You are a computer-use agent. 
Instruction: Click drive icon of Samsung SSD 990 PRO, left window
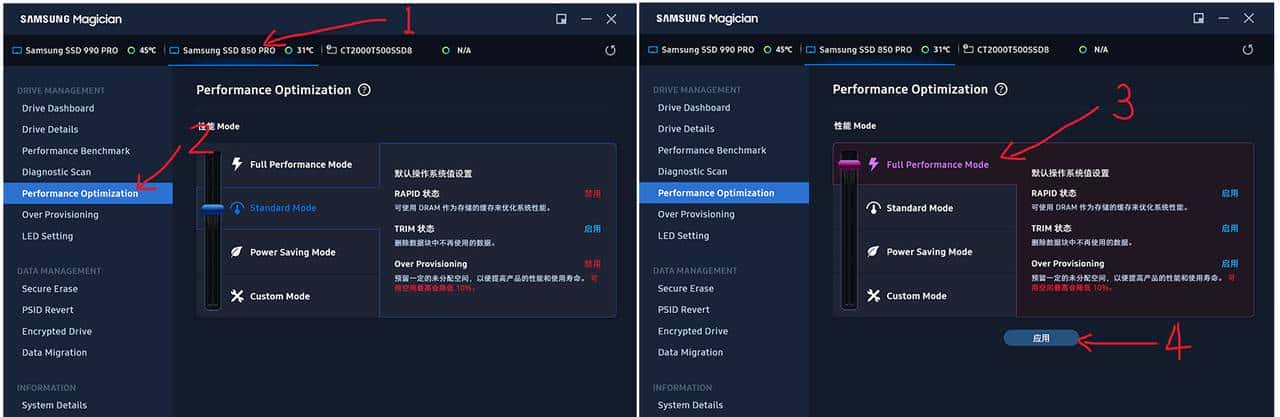(17, 50)
